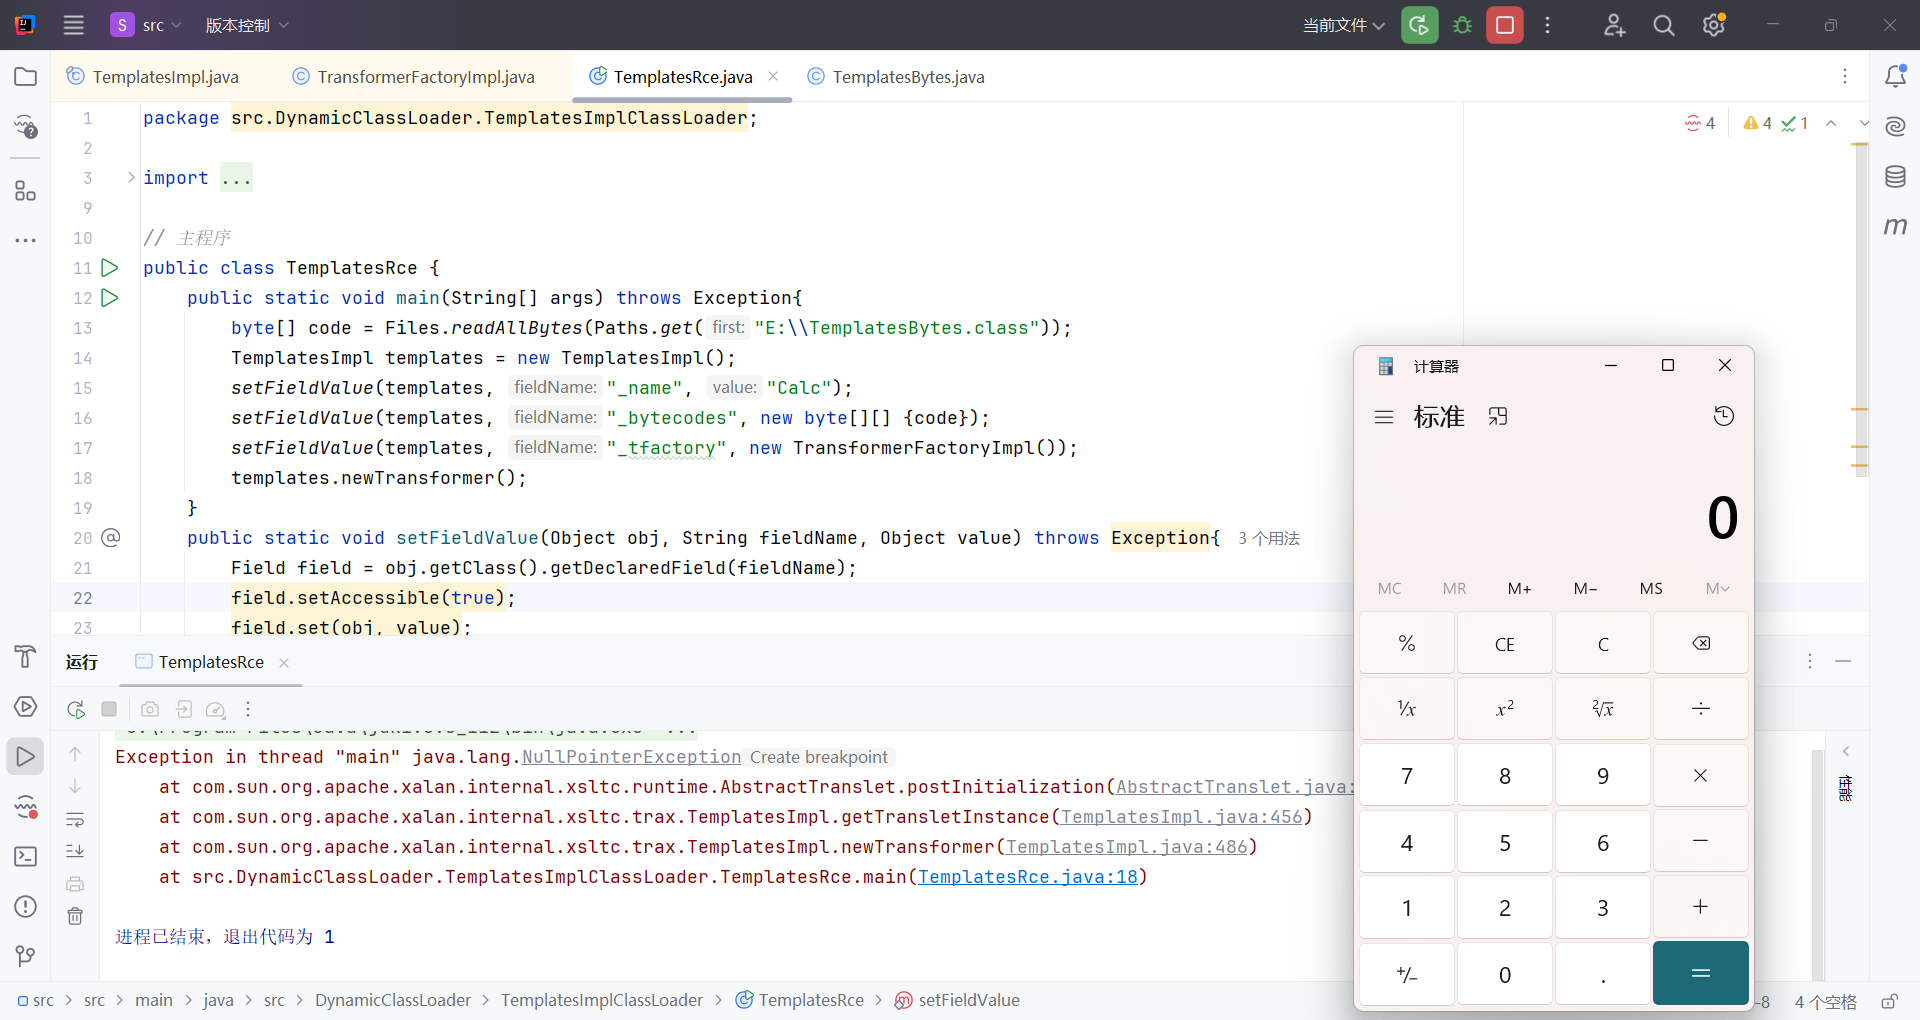This screenshot has height=1020, width=1920.
Task: Open the 版本控制 dropdown menu
Action: (247, 25)
